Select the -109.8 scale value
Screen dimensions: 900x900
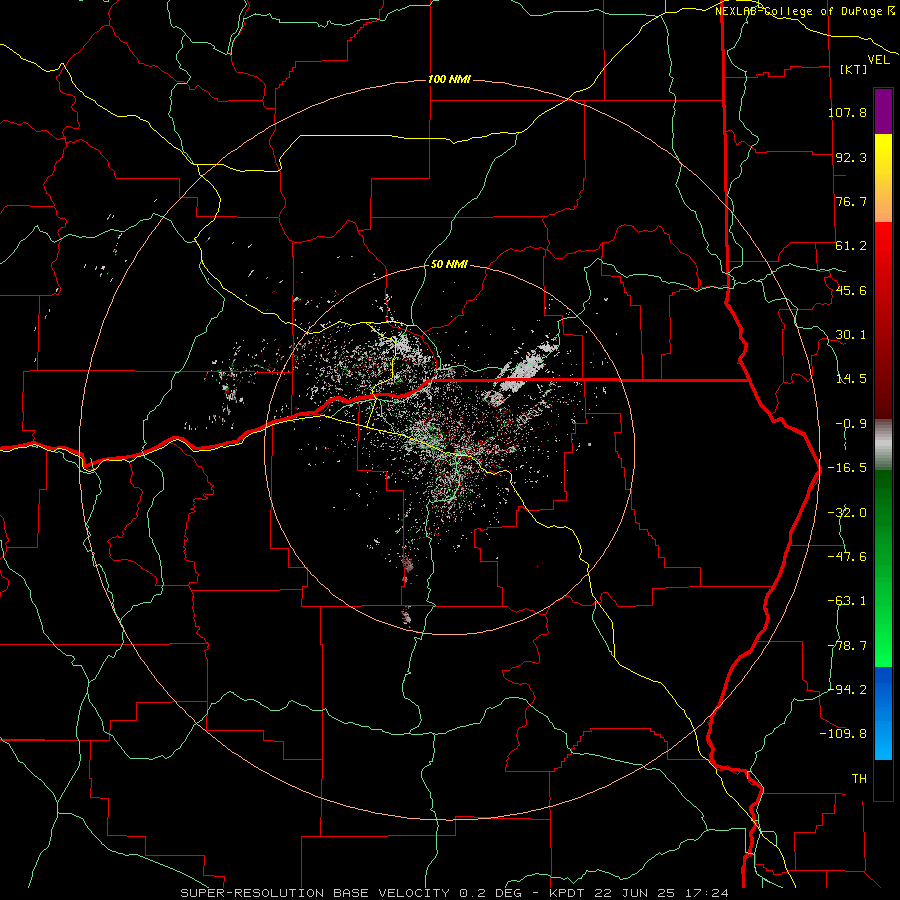point(843,734)
